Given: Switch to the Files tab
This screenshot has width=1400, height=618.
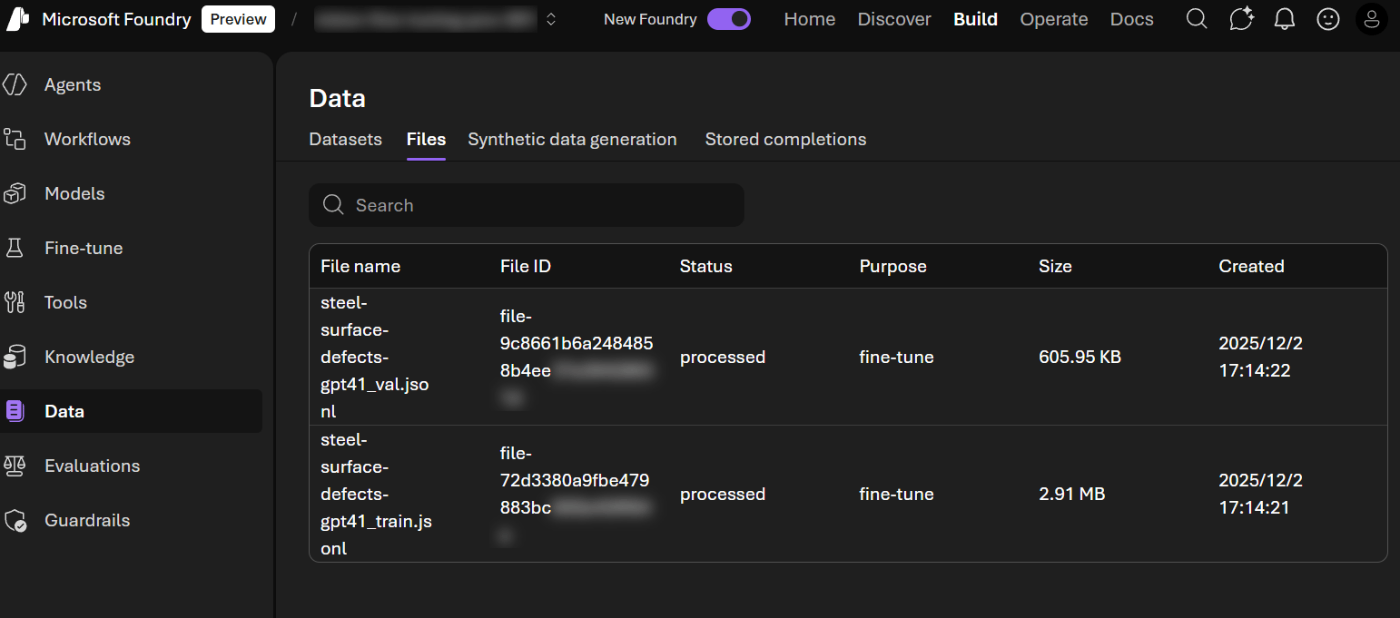Looking at the screenshot, I should (426, 139).
